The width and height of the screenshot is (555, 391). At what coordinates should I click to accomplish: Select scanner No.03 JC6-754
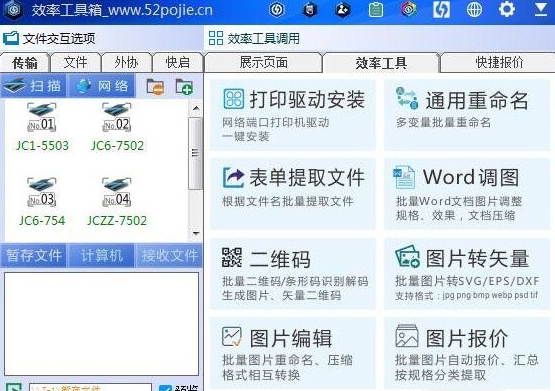[x=42, y=202]
